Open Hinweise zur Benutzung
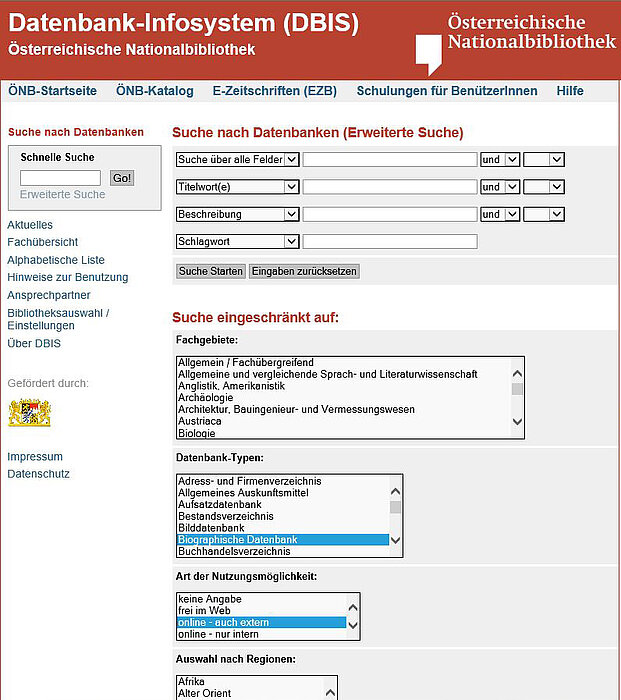Viewport: 621px width, 700px height. pyautogui.click(x=67, y=277)
